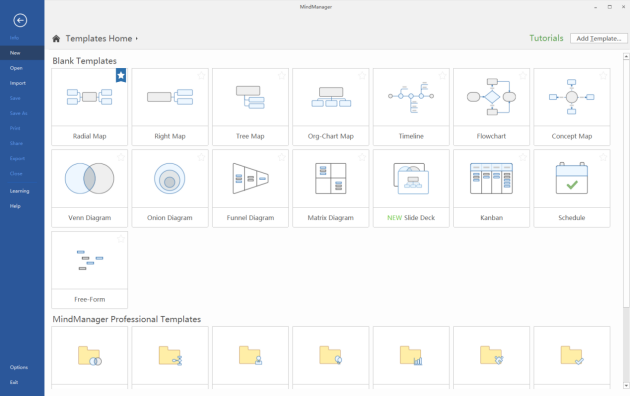Open the Tutorials link
This screenshot has height=396, width=630.
[x=546, y=38]
